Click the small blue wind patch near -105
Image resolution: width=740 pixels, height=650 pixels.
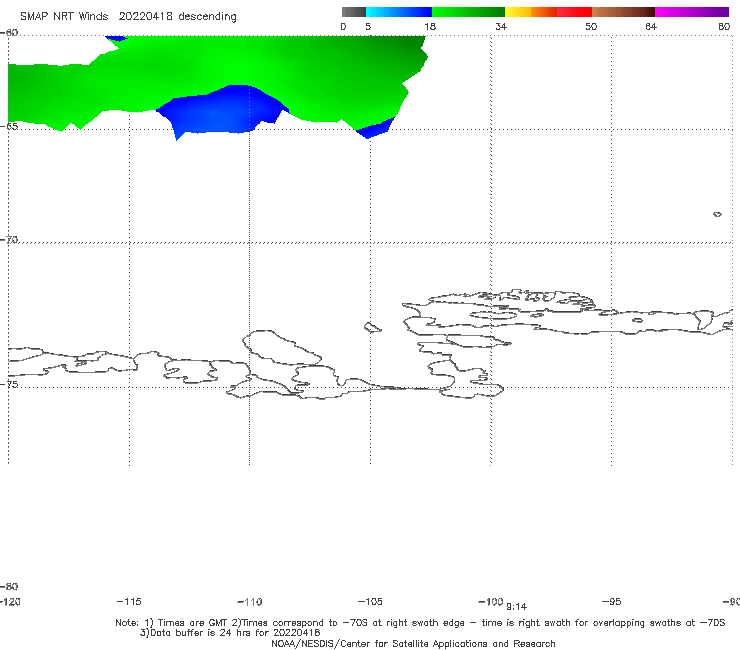click(x=375, y=128)
